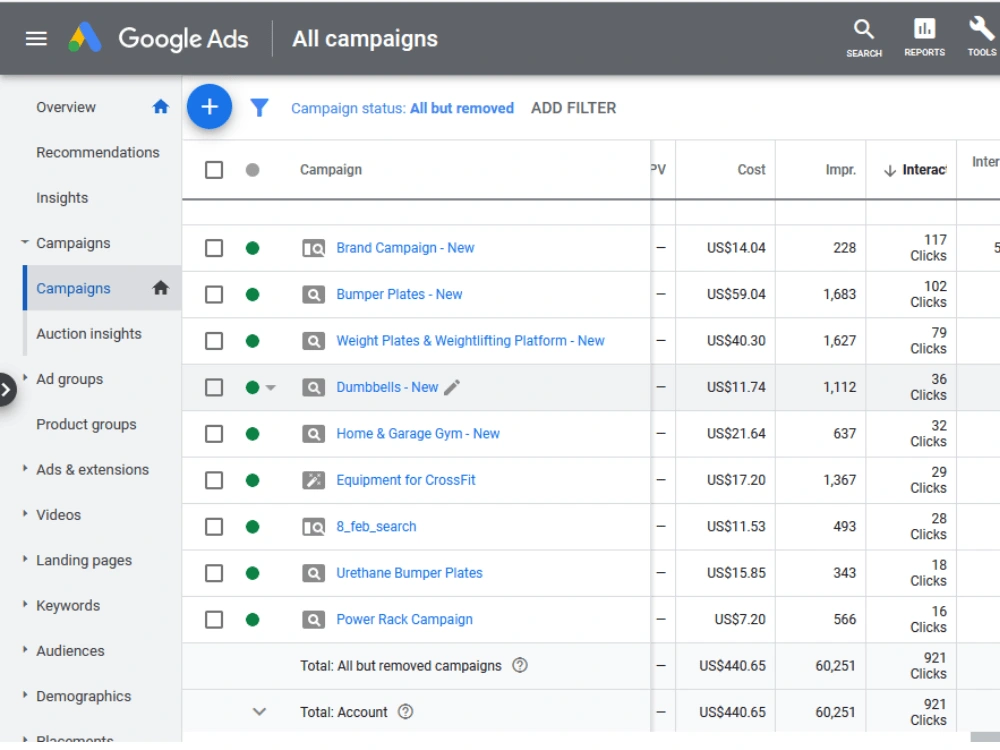Click the funnel filter icon
The height and width of the screenshot is (750, 1000).
[x=259, y=108]
